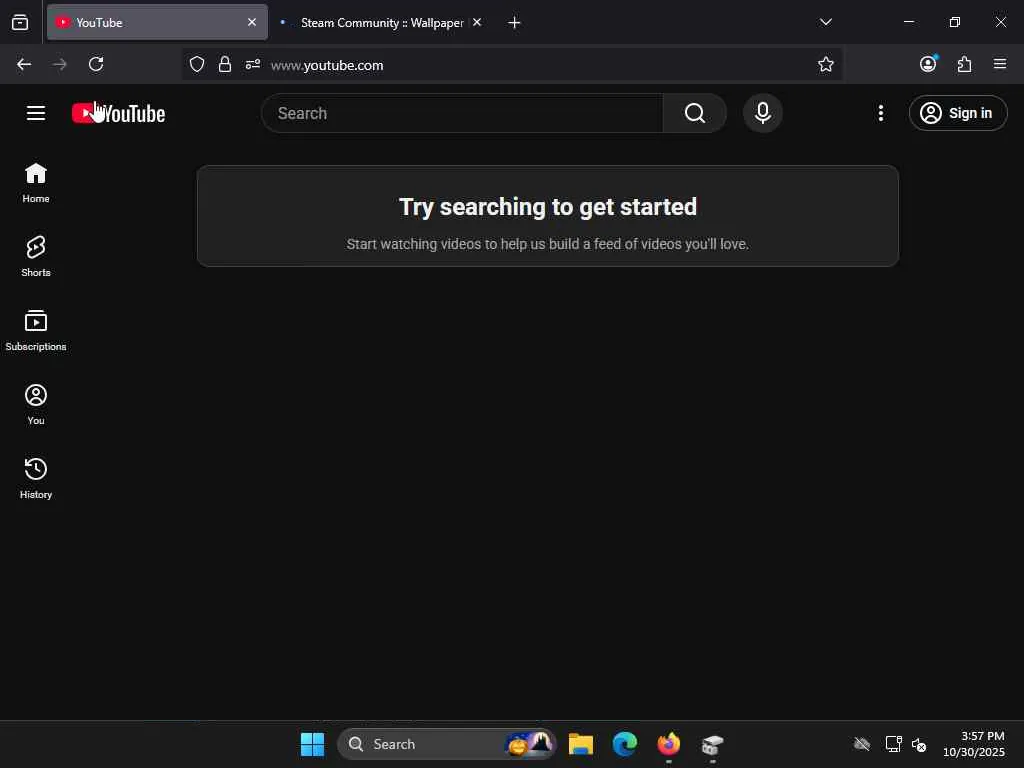Image resolution: width=1024 pixels, height=768 pixels.
Task: Open Subscriptions in sidebar
Action: pyautogui.click(x=36, y=330)
